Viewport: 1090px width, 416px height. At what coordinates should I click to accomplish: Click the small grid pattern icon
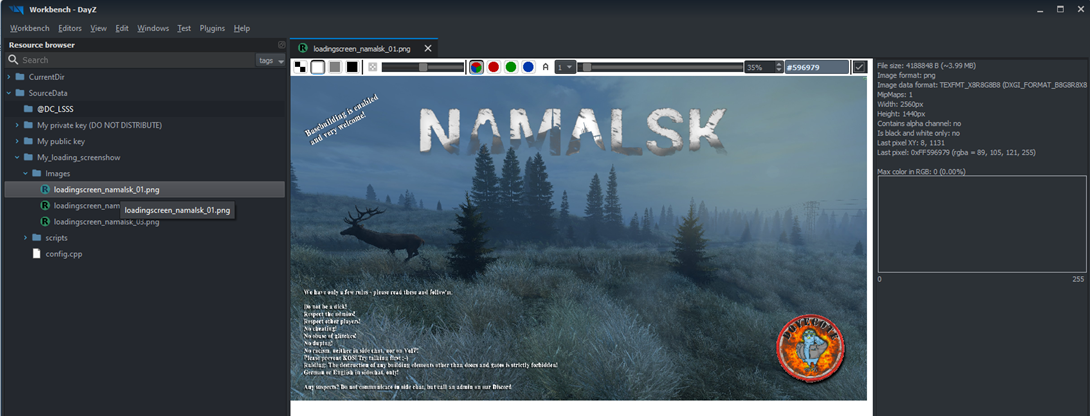[x=373, y=67]
